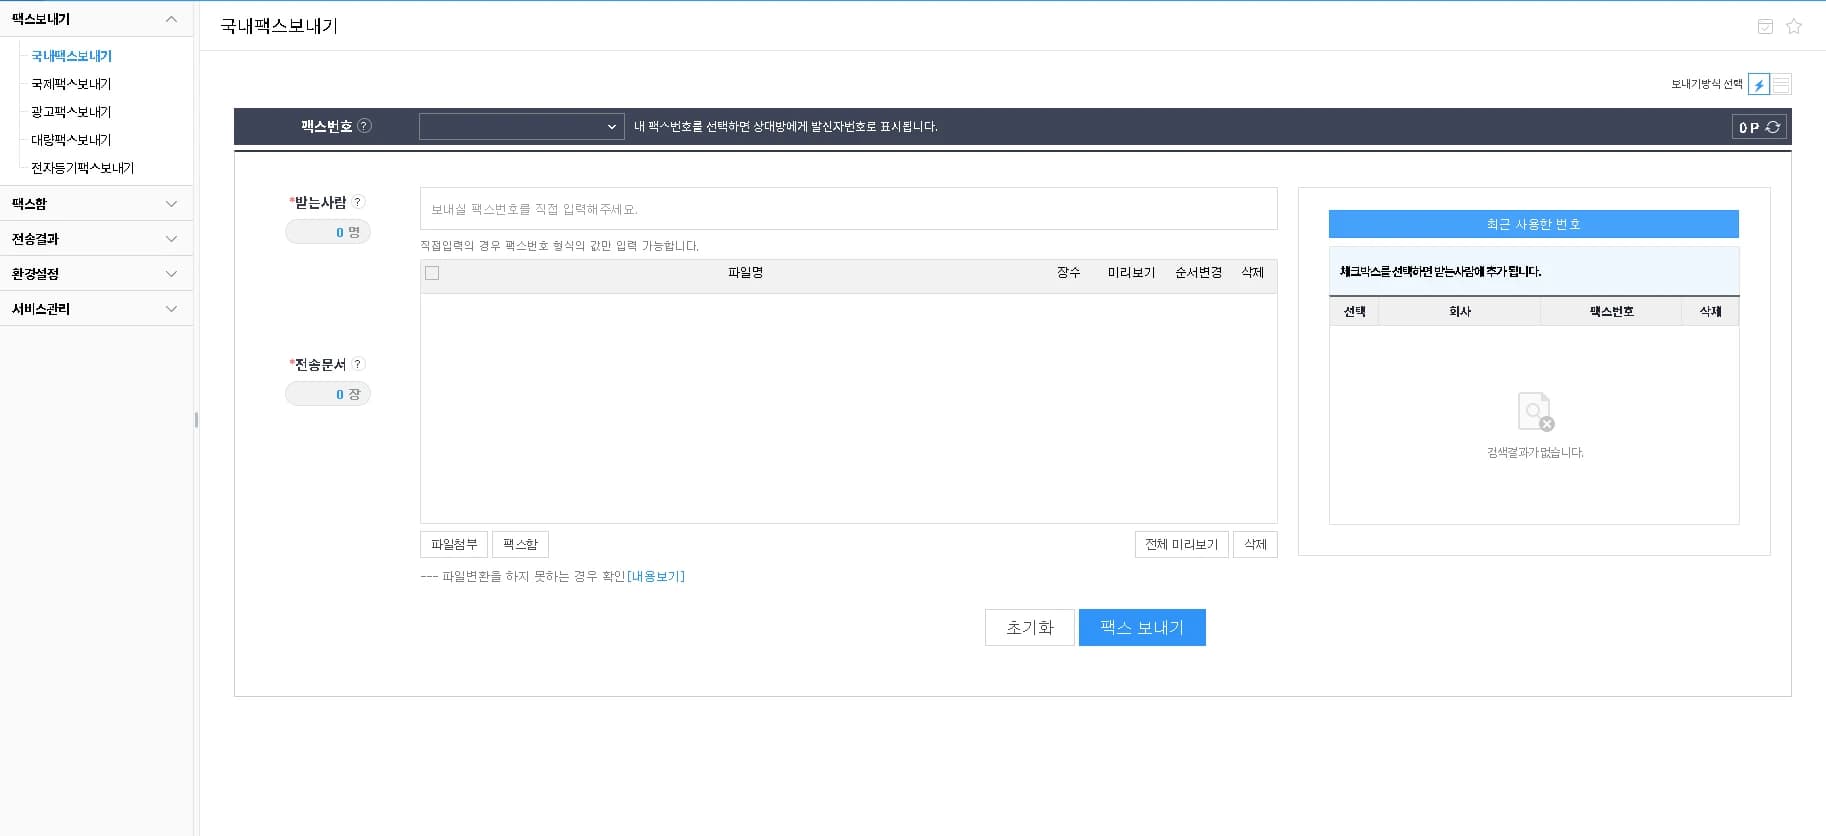1826x836 pixels.
Task: Click the 회사 column header in recent numbers
Action: (1460, 312)
